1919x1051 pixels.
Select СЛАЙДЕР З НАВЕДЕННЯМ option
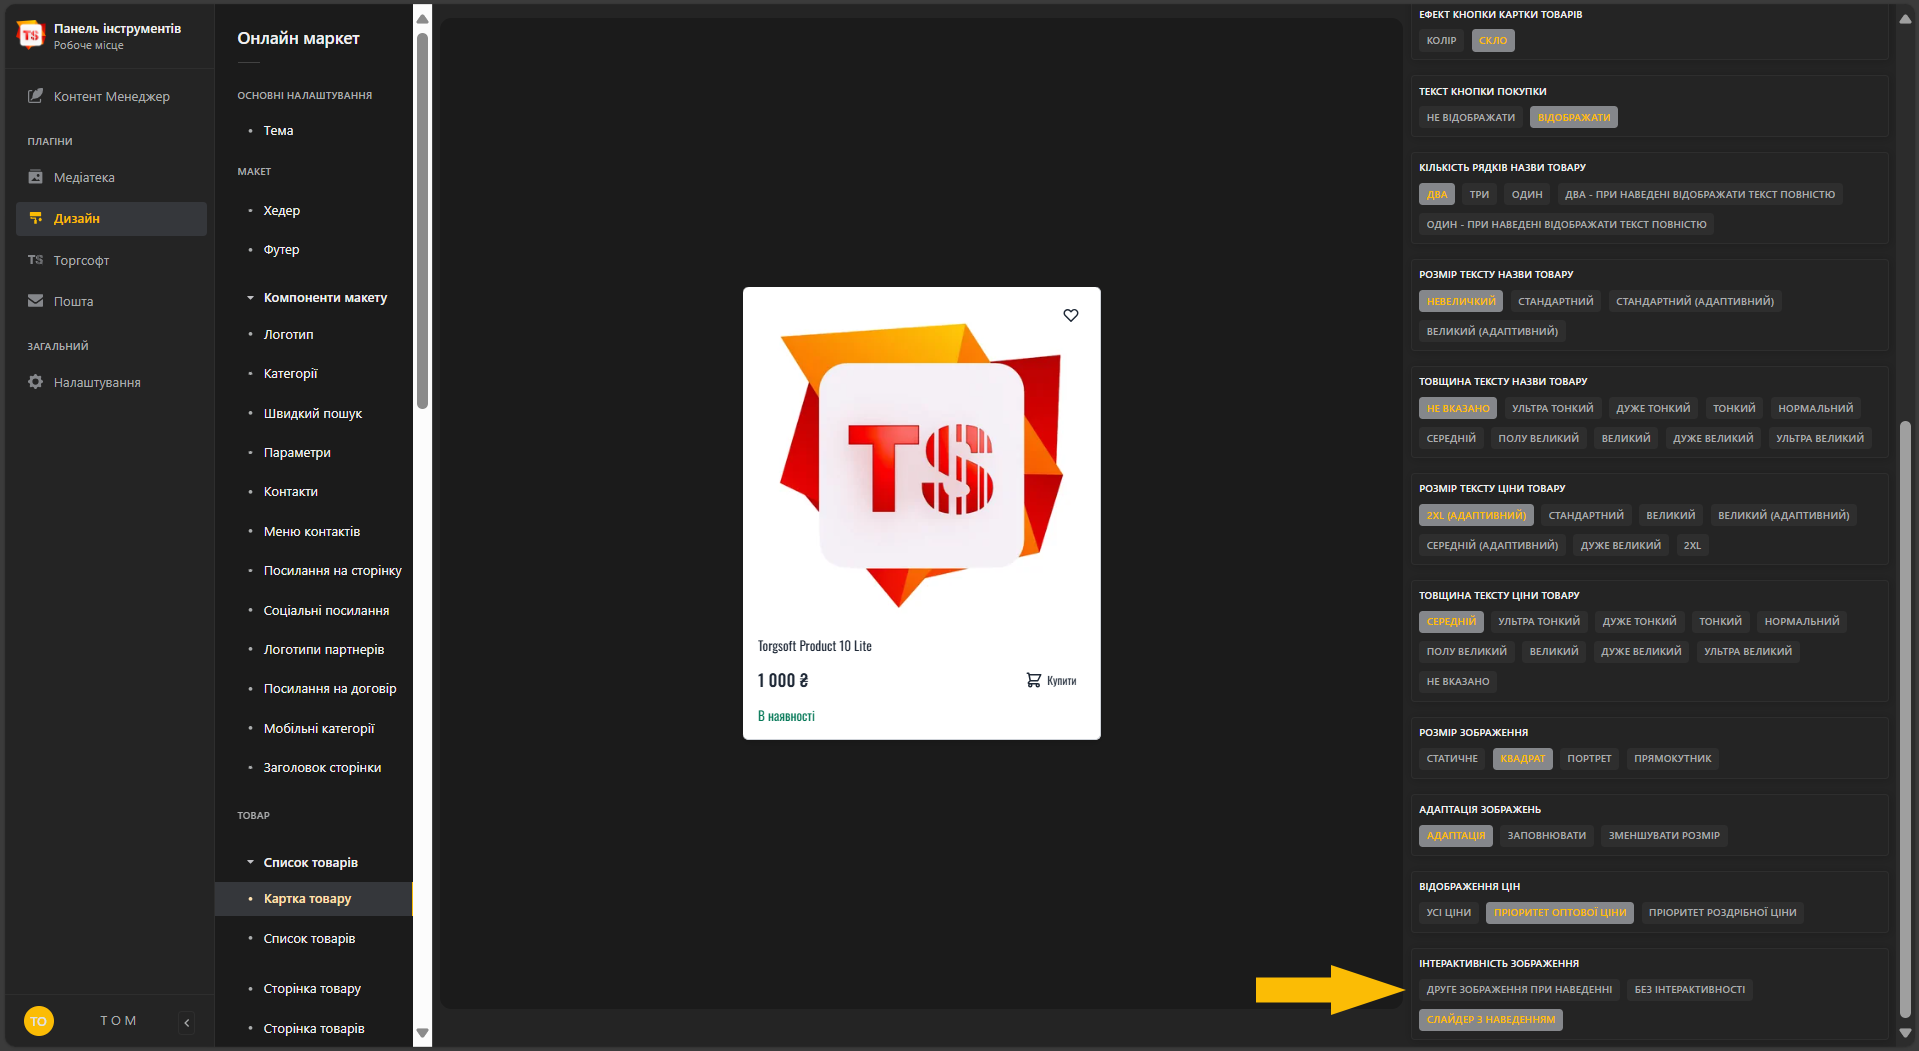[x=1490, y=1020]
